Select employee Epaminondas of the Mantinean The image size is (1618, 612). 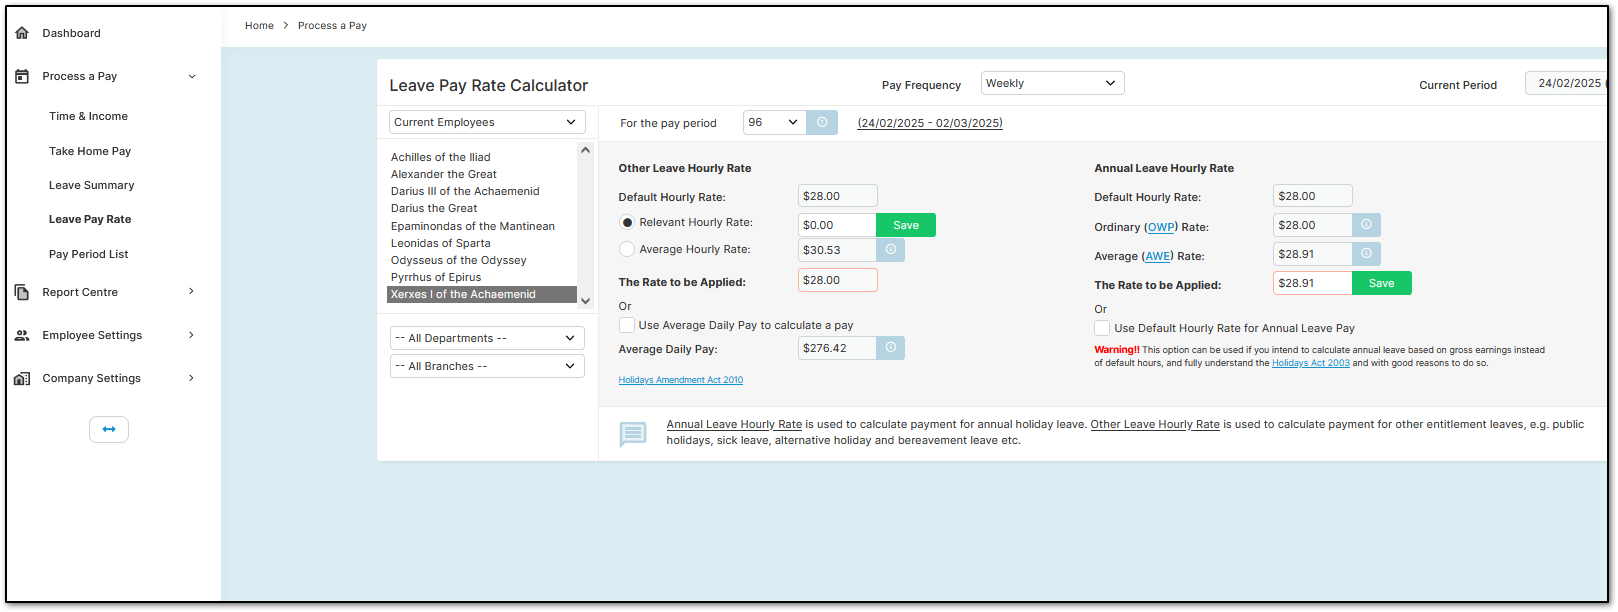click(x=473, y=226)
